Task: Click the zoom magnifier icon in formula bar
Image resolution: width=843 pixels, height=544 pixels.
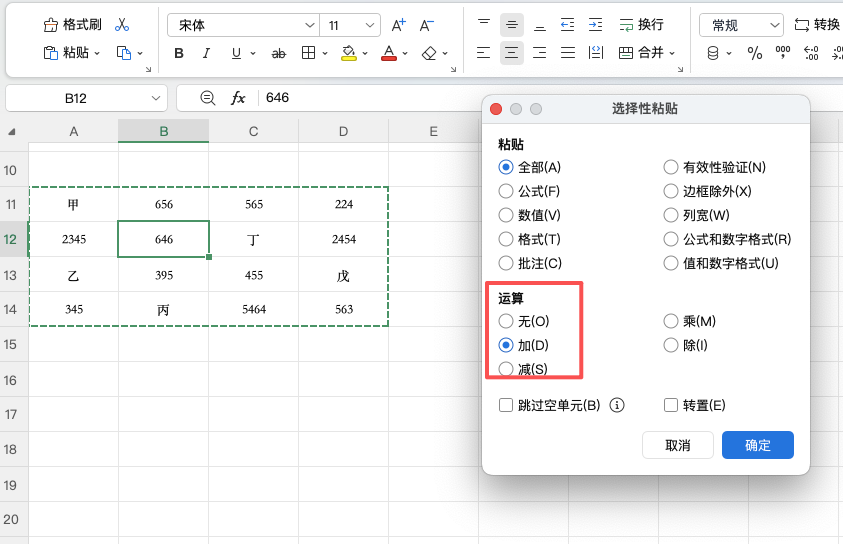Action: [x=208, y=98]
